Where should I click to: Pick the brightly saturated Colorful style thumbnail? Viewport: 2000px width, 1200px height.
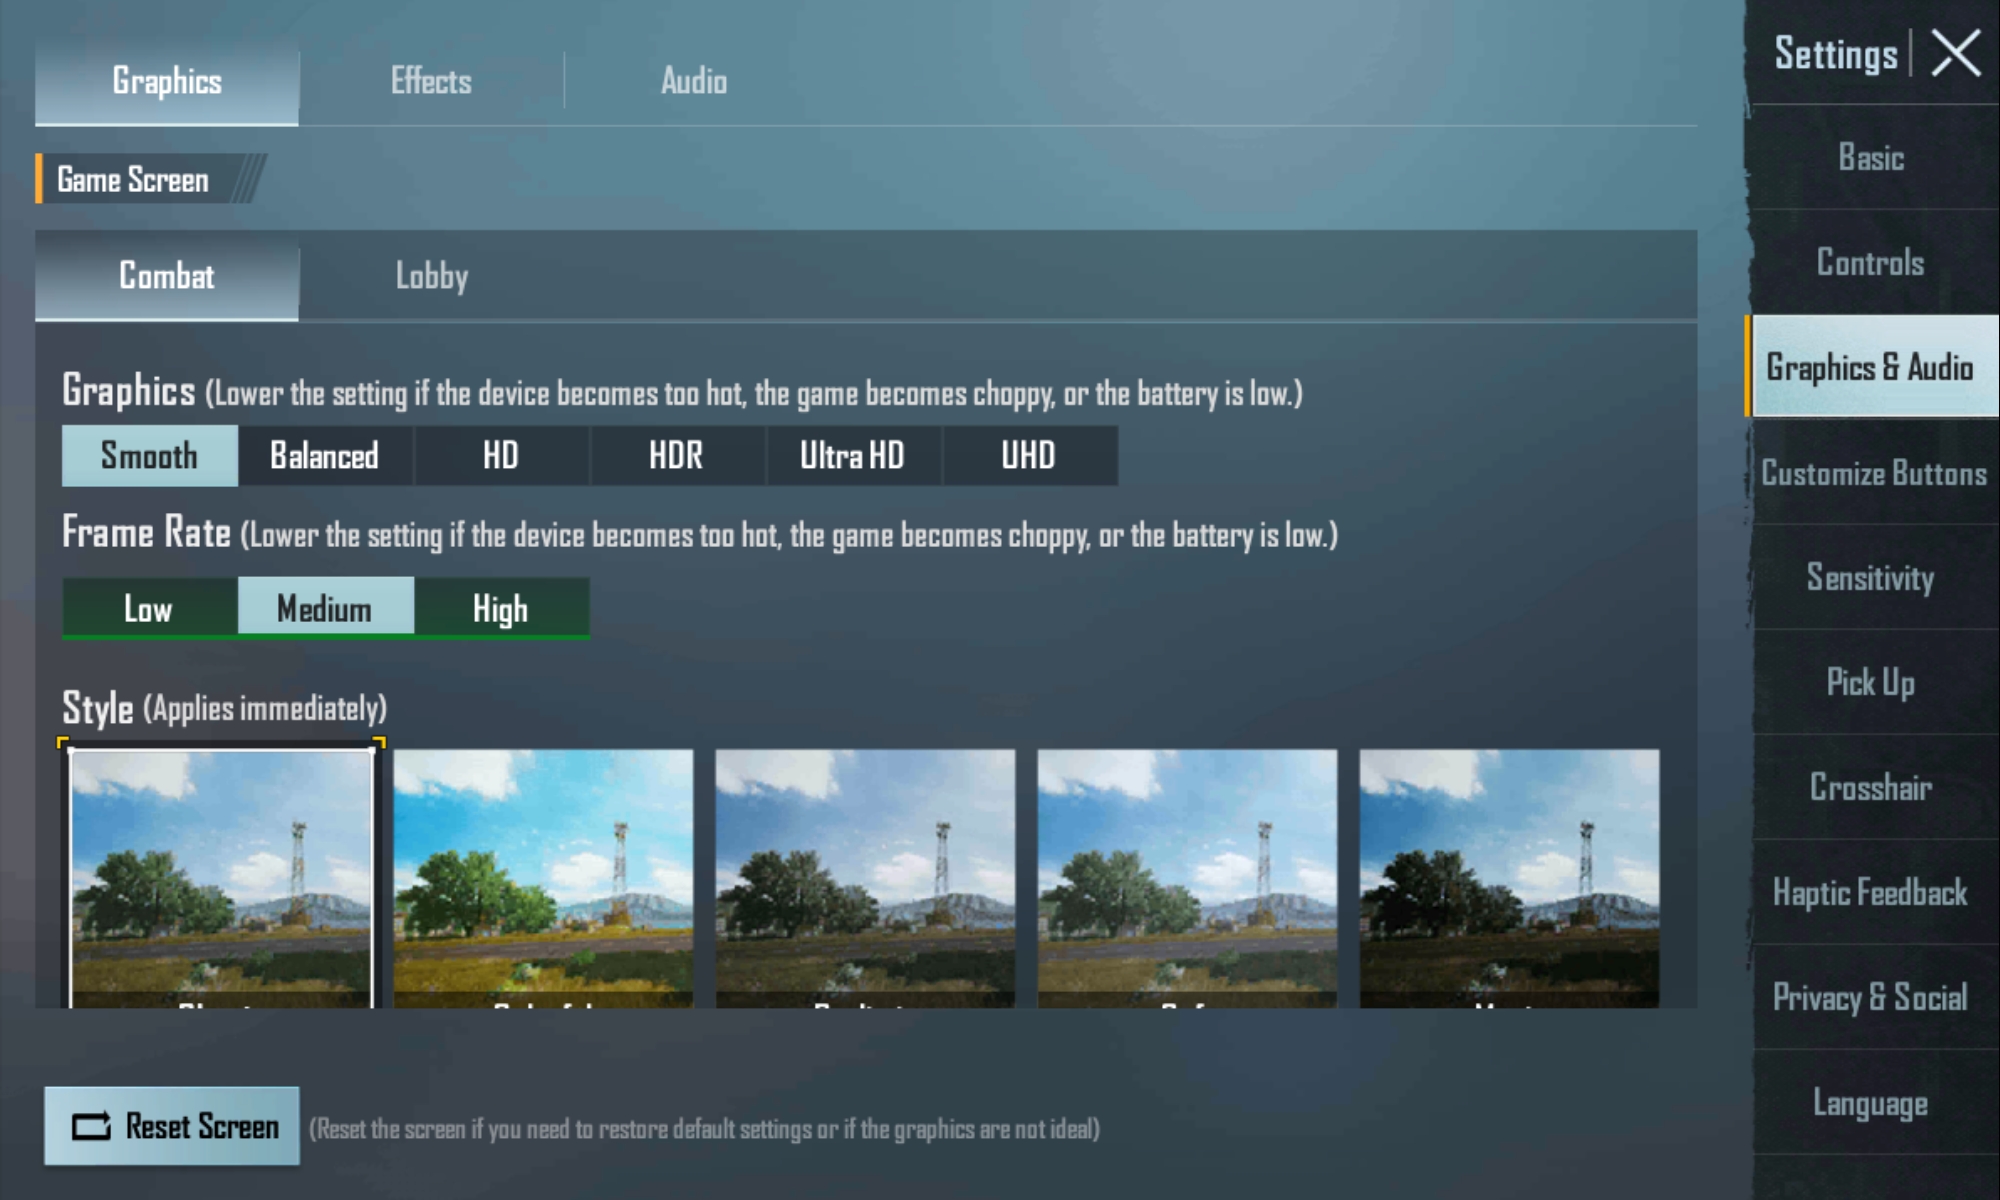[543, 878]
